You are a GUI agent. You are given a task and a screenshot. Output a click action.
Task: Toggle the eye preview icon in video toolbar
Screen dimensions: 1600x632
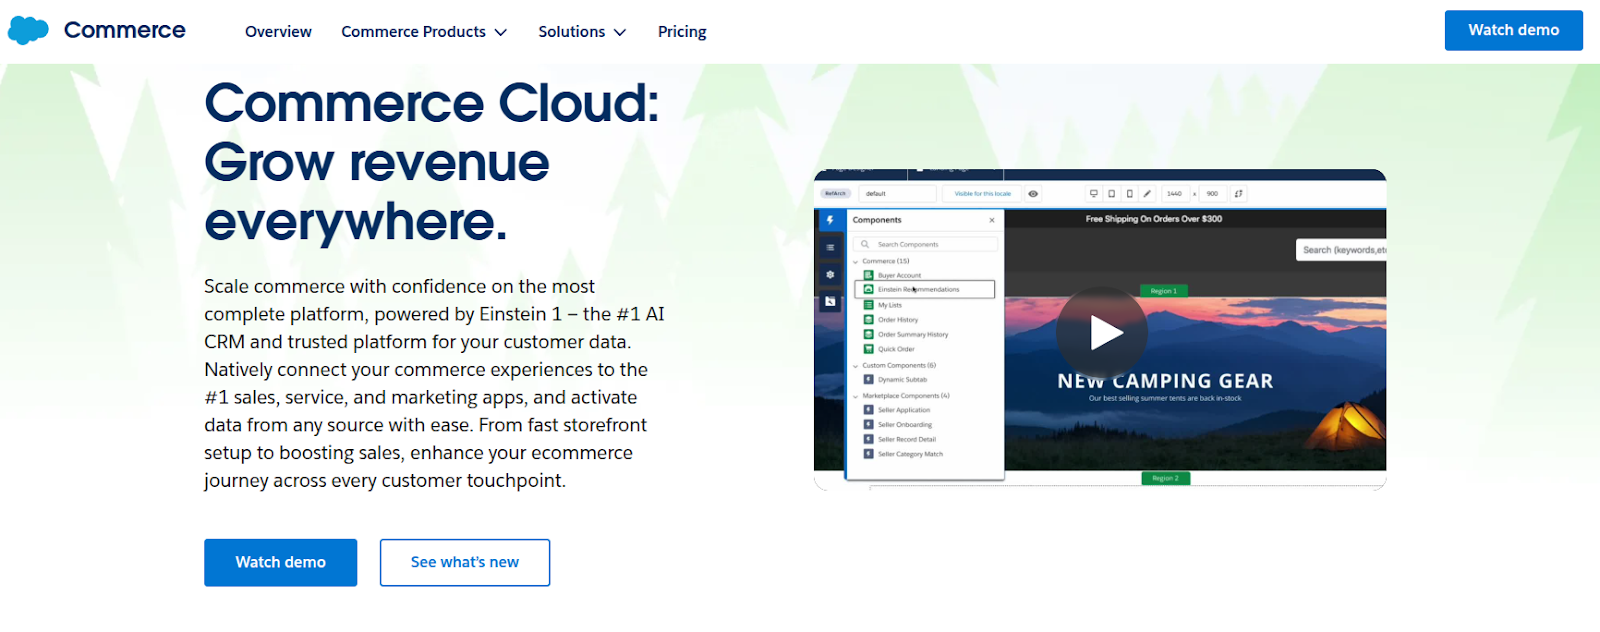(x=1033, y=194)
